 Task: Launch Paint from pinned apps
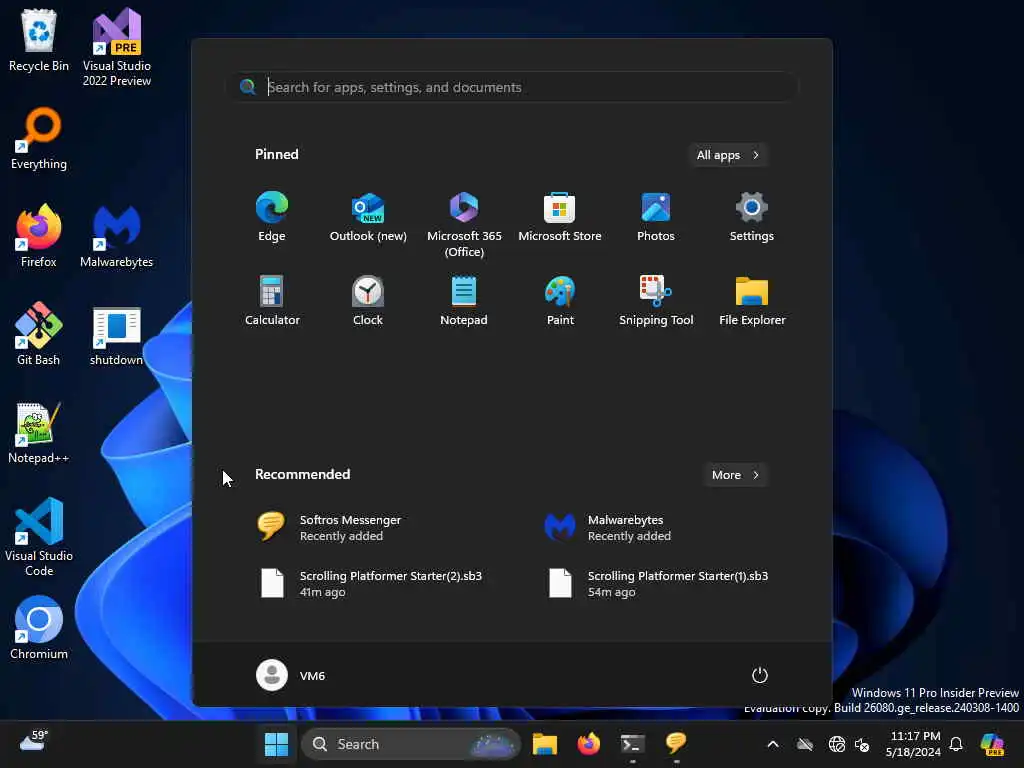560,300
